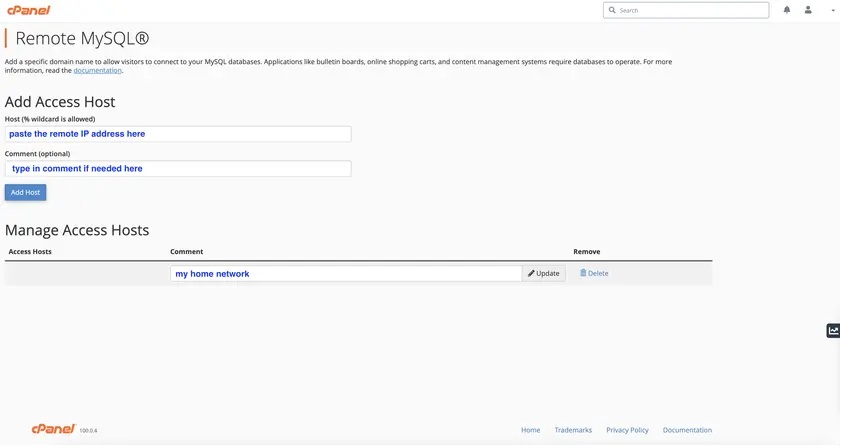841x448 pixels.
Task: Click the cPanel footer logo
Action: coord(54,429)
